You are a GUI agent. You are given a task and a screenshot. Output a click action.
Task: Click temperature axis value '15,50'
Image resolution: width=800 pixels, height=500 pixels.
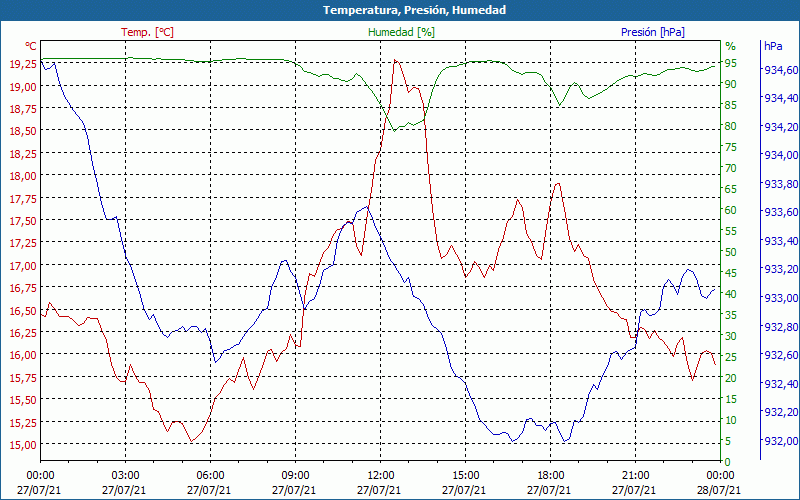tap(23, 399)
